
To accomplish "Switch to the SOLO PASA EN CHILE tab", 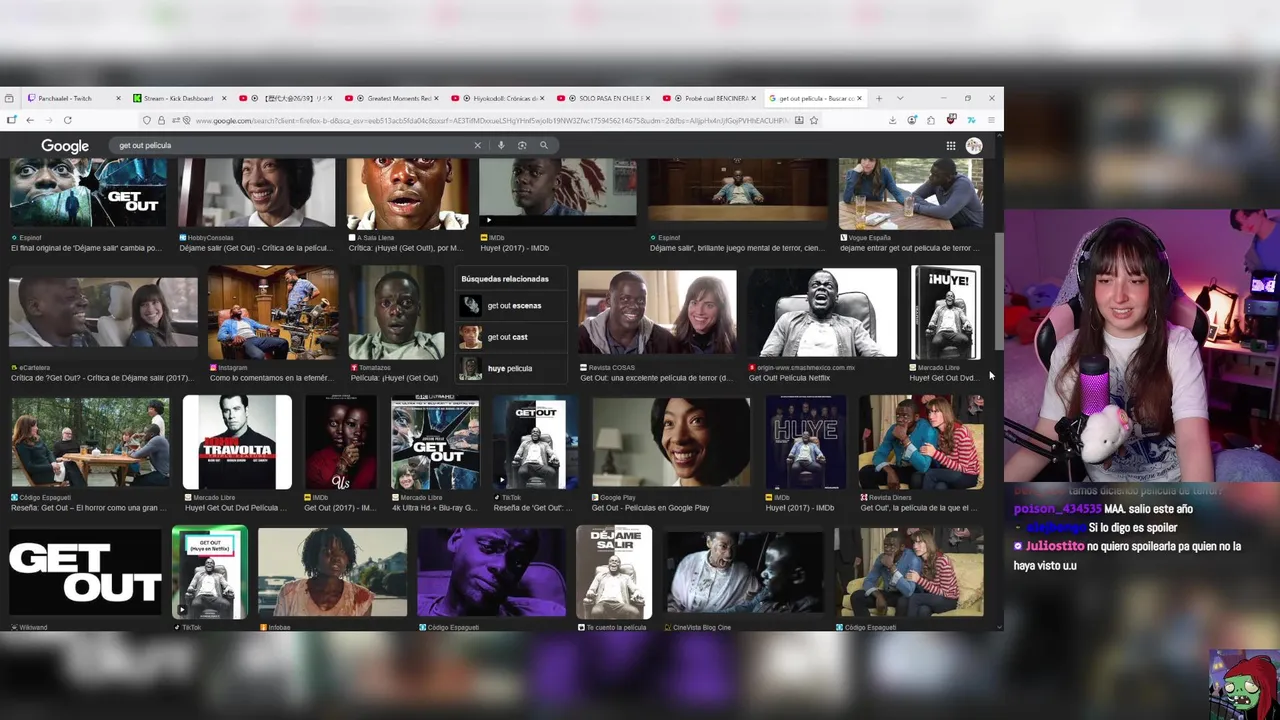I will point(604,98).
